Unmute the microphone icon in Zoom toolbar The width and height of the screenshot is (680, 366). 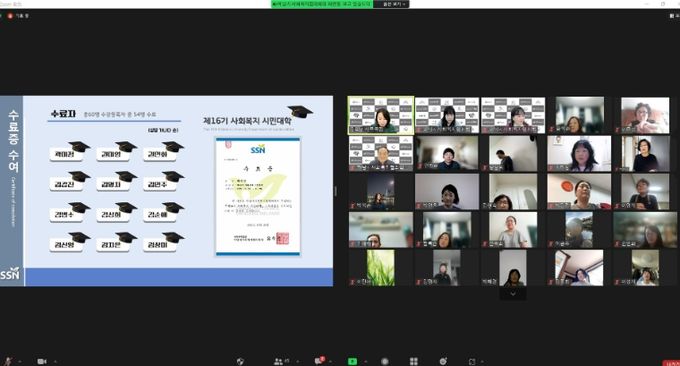click(x=8, y=361)
